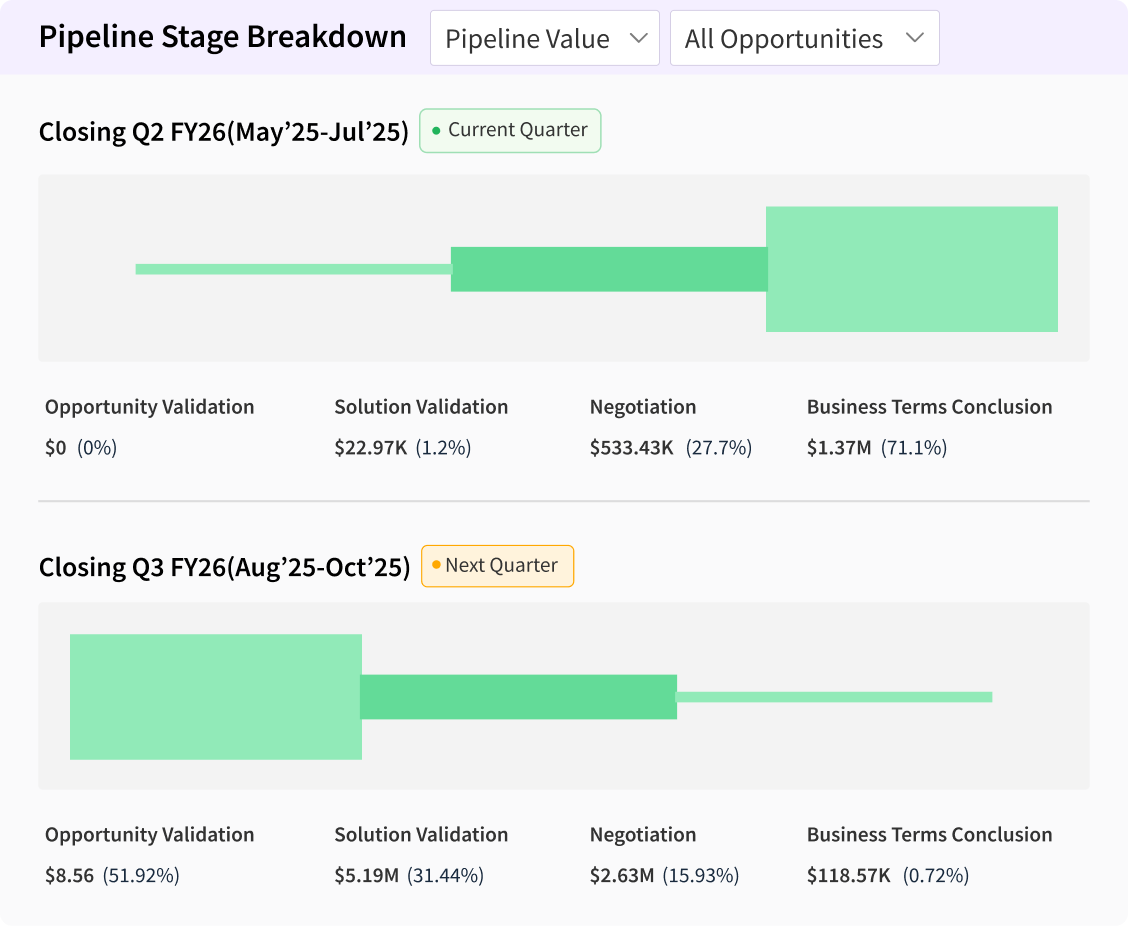1128x926 pixels.
Task: Click the $118.57K Business Terms value
Action: (849, 876)
